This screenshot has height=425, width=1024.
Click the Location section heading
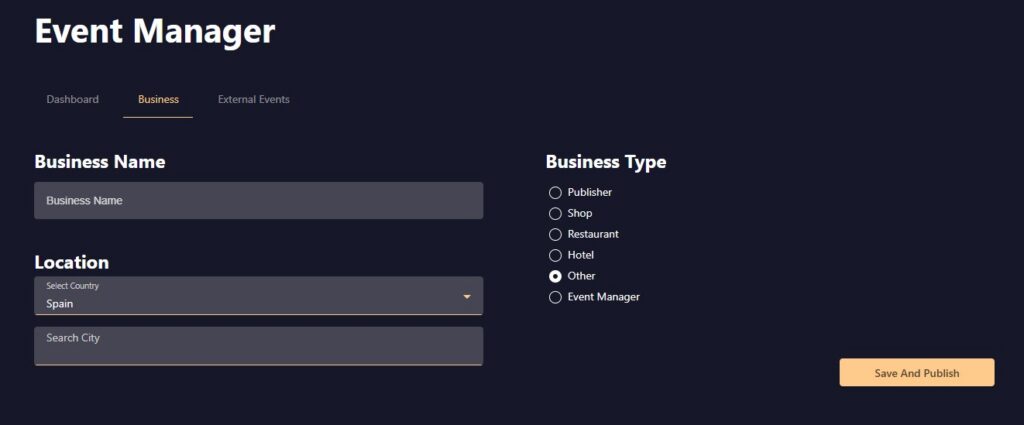point(72,262)
